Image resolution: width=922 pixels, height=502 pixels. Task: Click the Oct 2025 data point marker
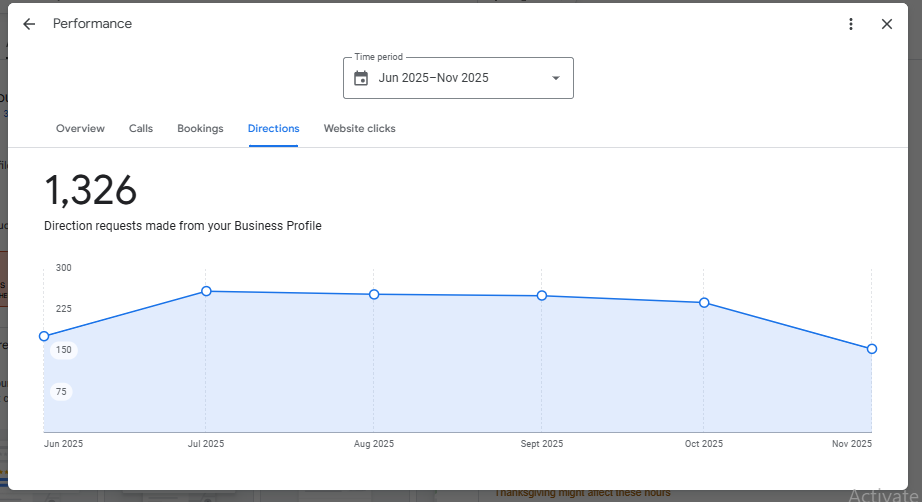704,302
